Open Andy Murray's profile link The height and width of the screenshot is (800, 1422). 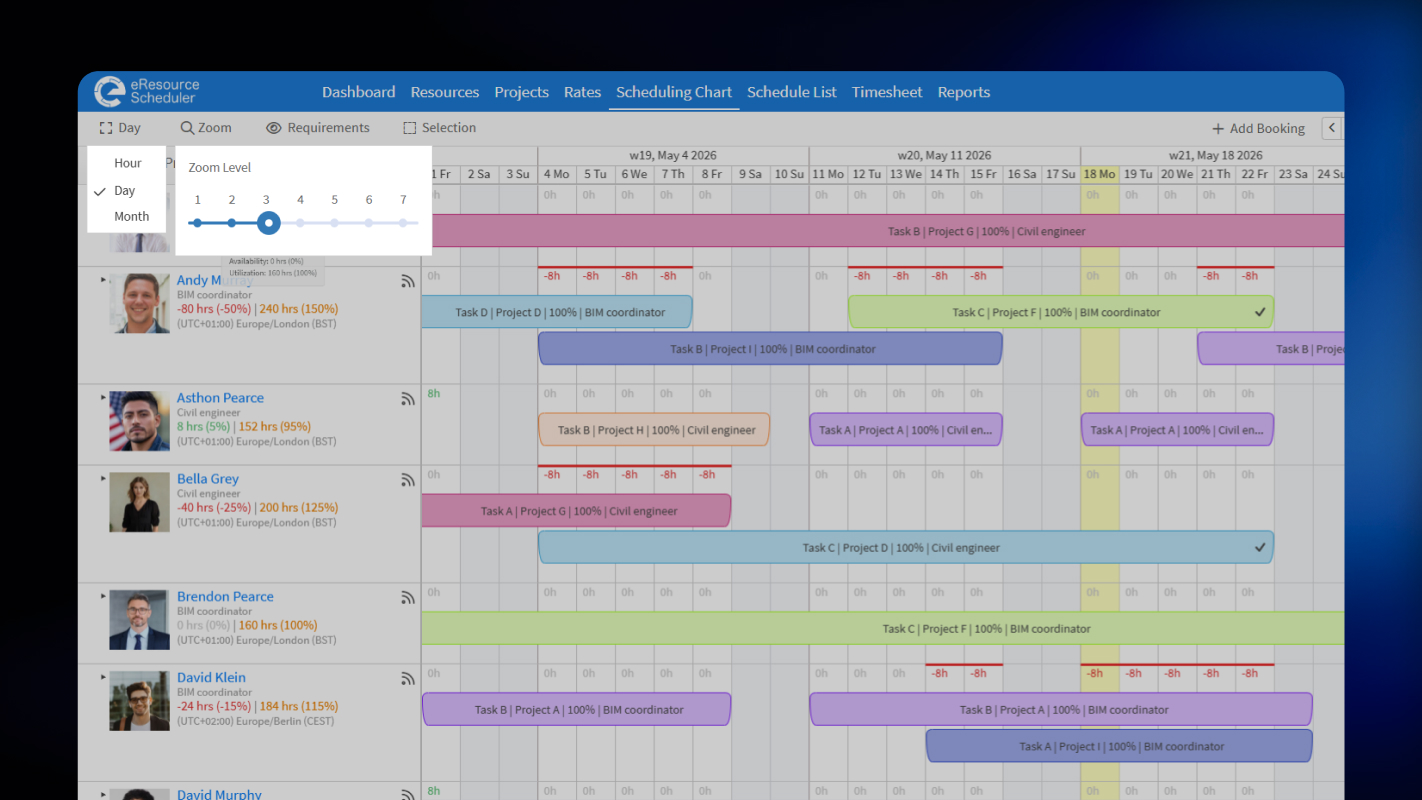214,280
